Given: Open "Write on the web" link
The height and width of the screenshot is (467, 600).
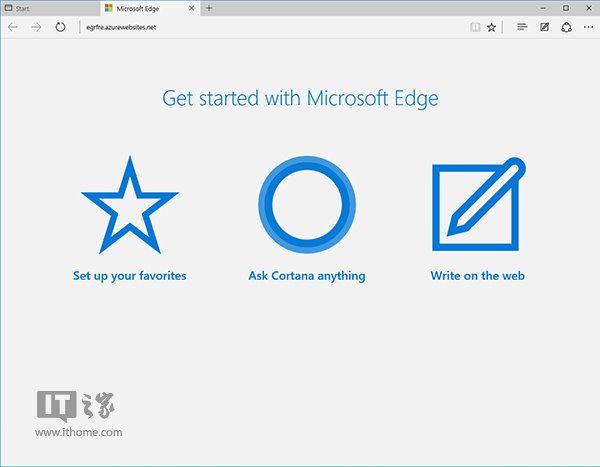Looking at the screenshot, I should tap(477, 275).
